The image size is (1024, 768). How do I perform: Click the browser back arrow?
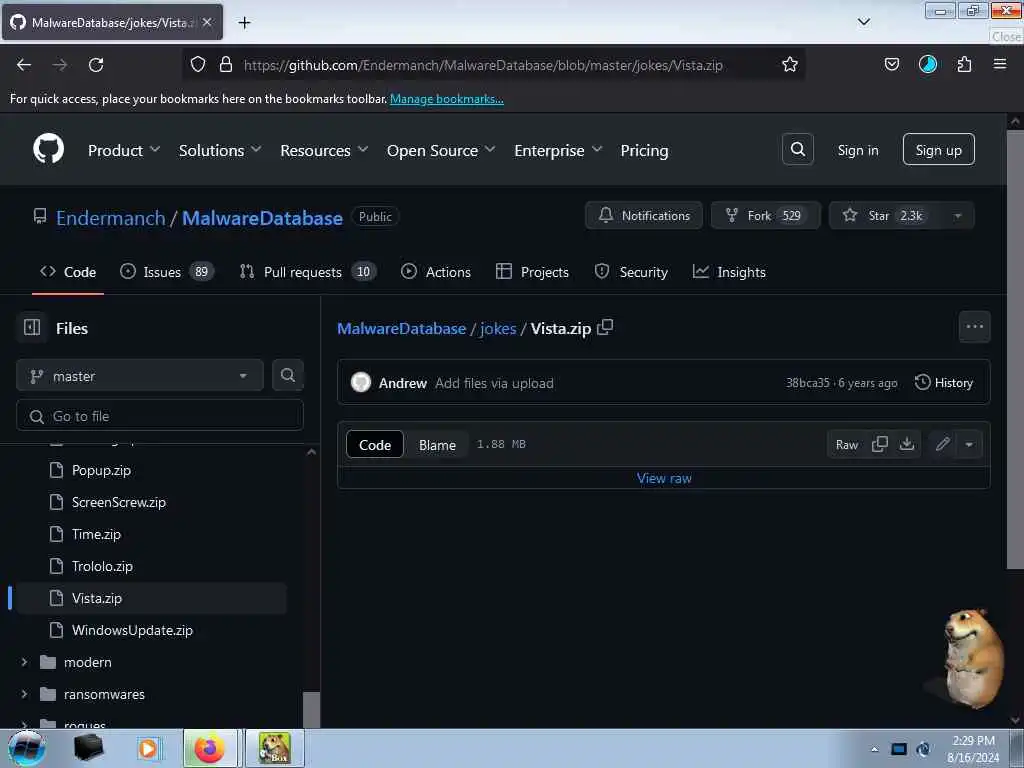point(24,65)
